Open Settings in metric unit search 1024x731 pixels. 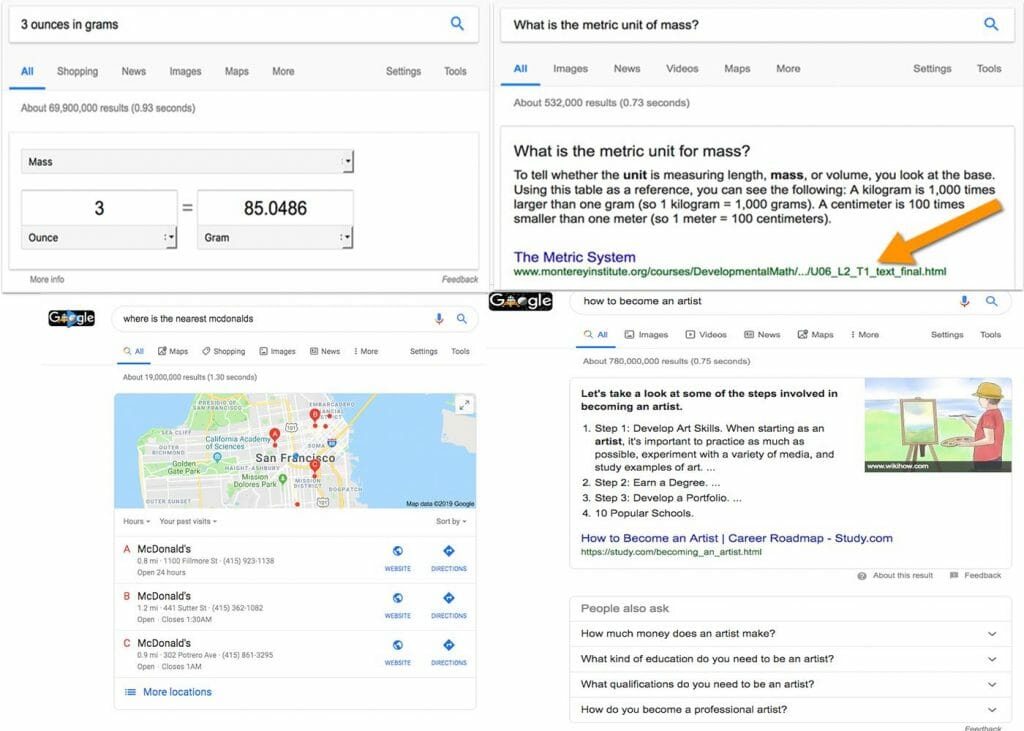point(932,69)
